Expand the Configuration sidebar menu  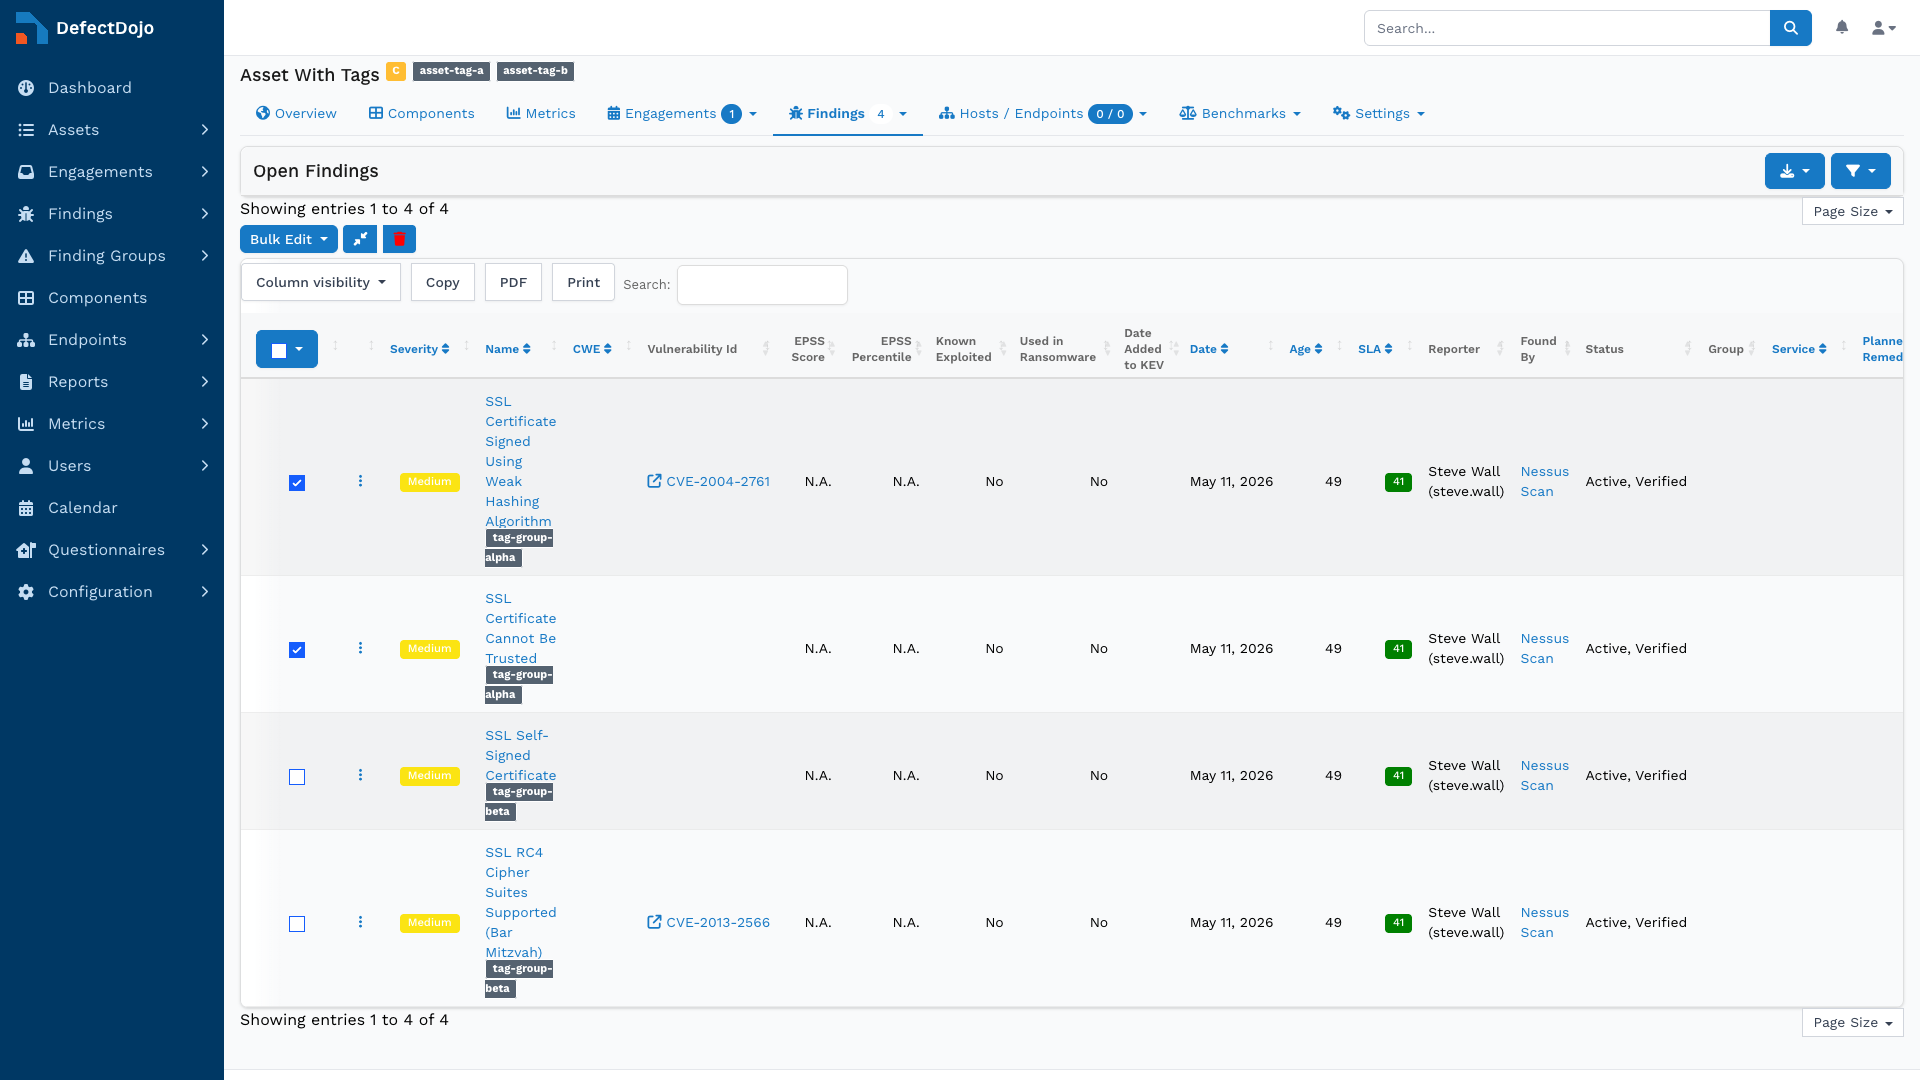[x=112, y=592]
